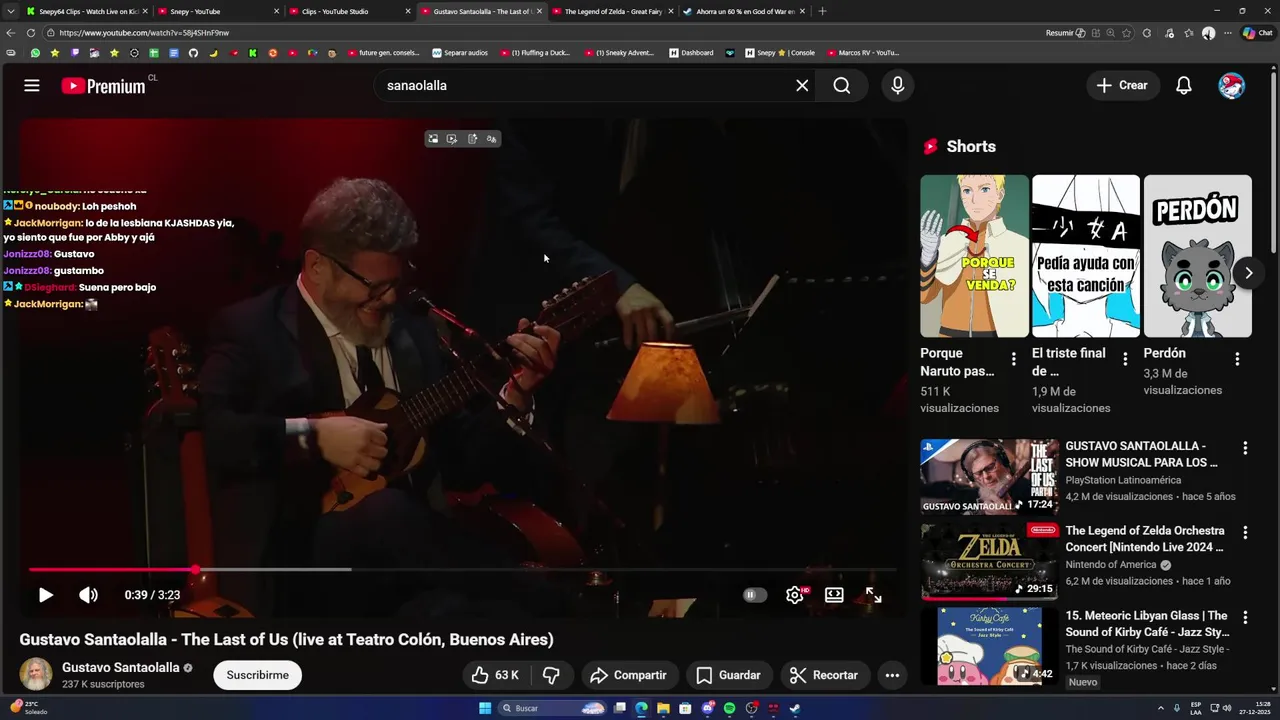Open the account avatar menu
1280x720 pixels.
pyautogui.click(x=1232, y=86)
